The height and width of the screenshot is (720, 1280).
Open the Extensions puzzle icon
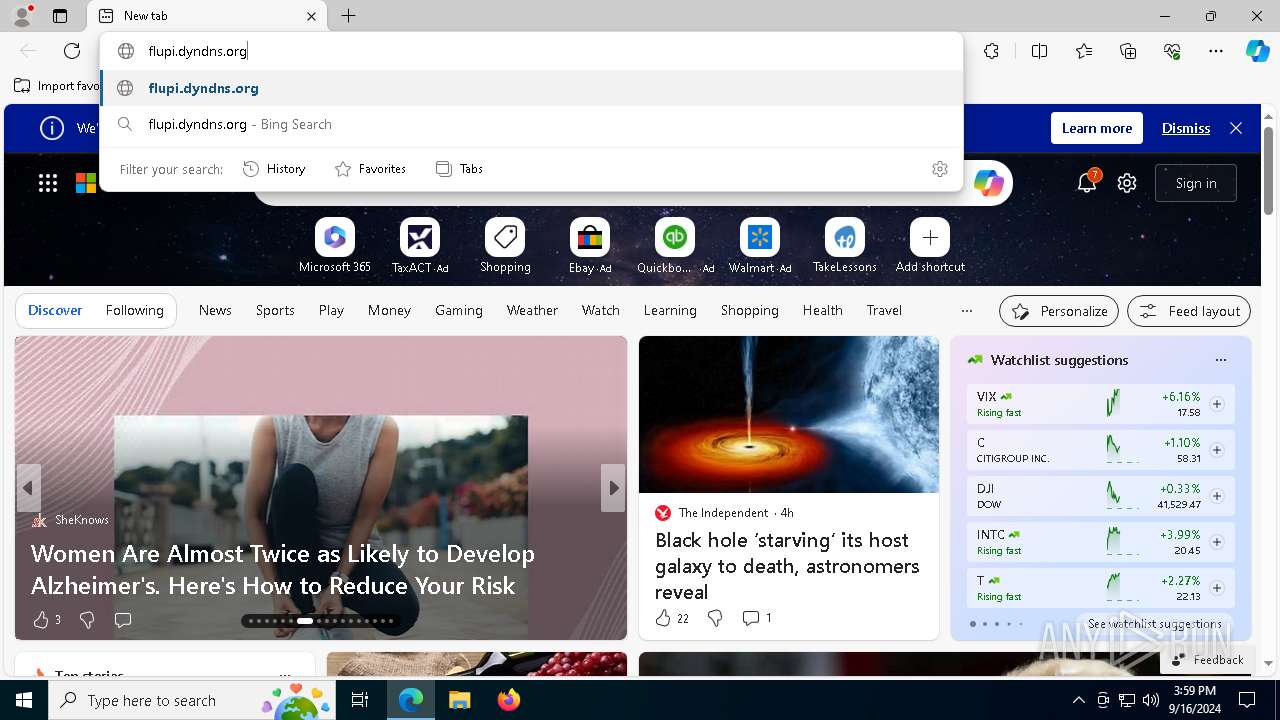coord(991,51)
